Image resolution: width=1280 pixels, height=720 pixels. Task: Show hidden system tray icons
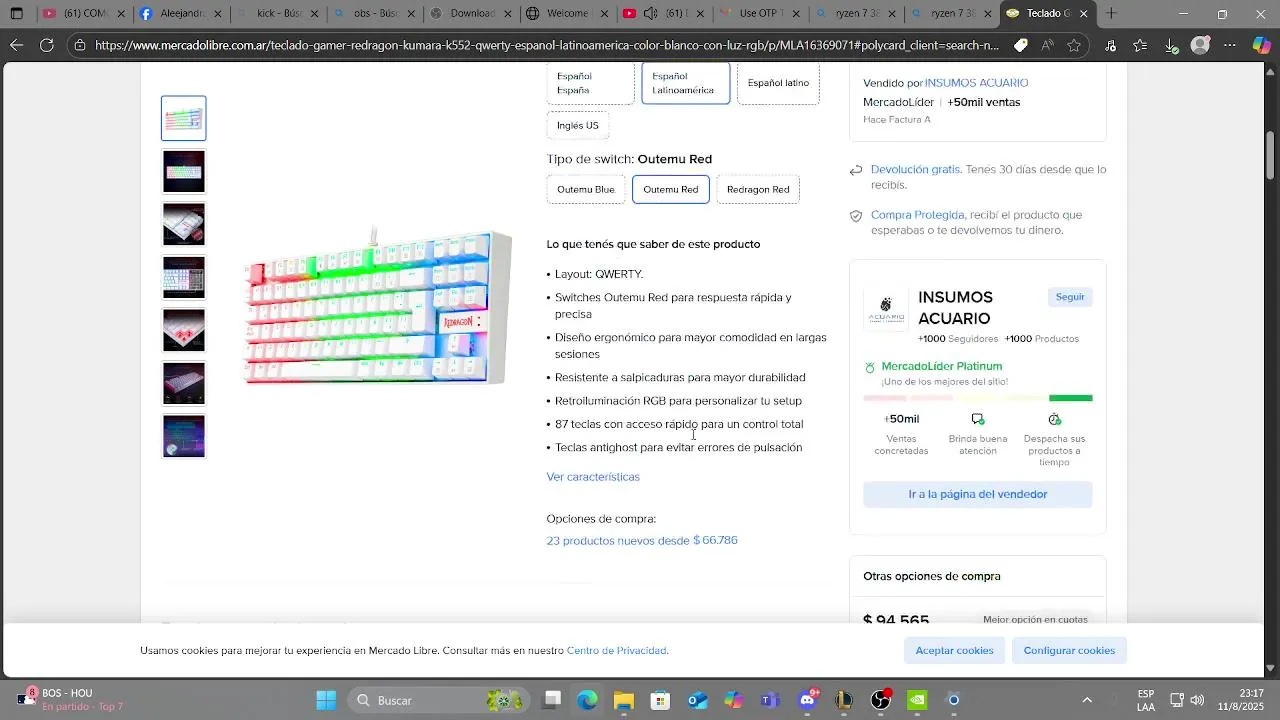pyautogui.click(x=1087, y=700)
